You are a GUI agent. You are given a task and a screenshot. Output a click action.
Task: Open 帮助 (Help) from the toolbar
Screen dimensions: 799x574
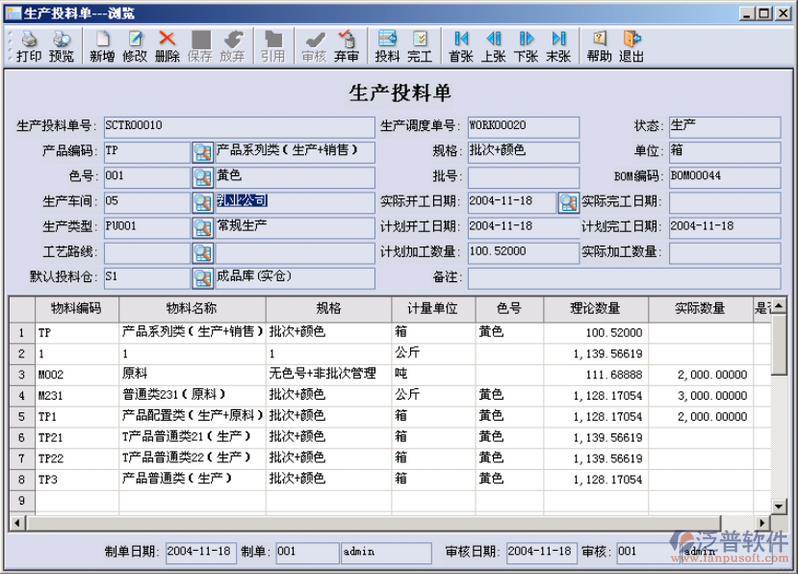(x=599, y=45)
